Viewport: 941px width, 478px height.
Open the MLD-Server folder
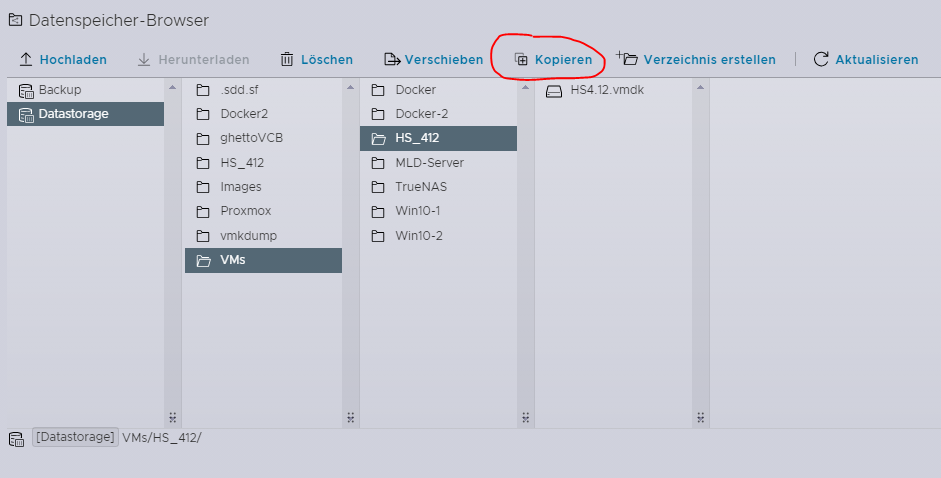click(429, 162)
